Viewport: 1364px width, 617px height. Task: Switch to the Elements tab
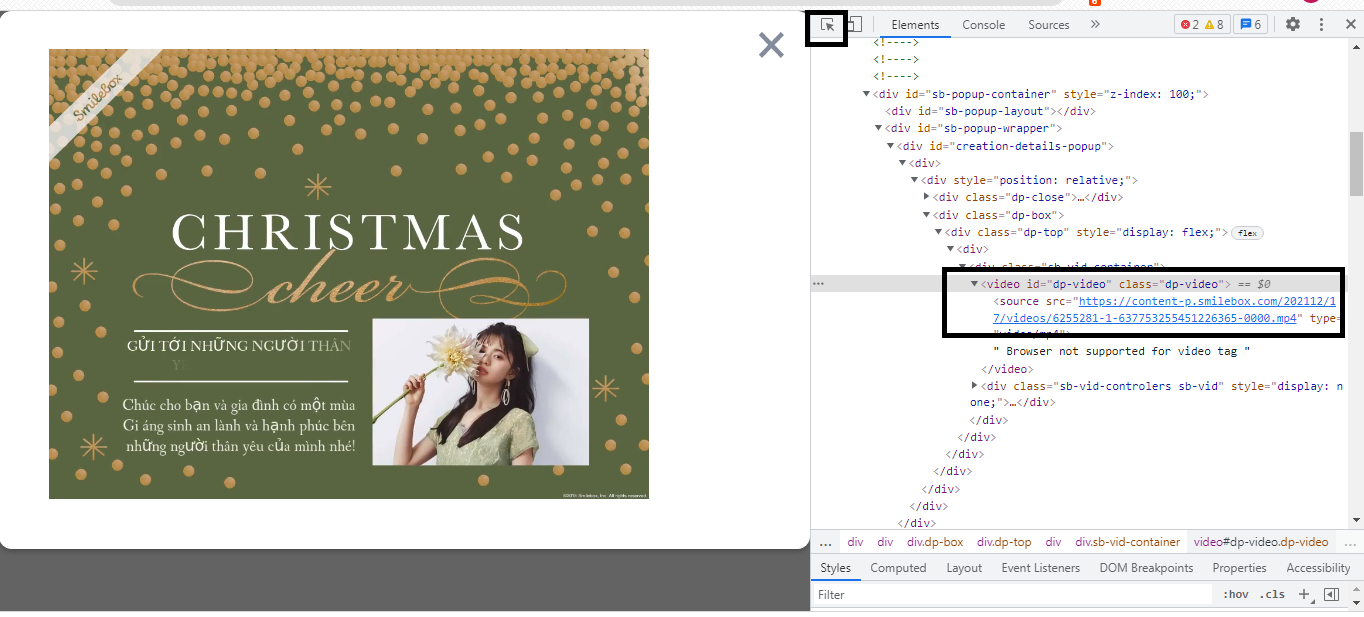pyautogui.click(x=915, y=25)
